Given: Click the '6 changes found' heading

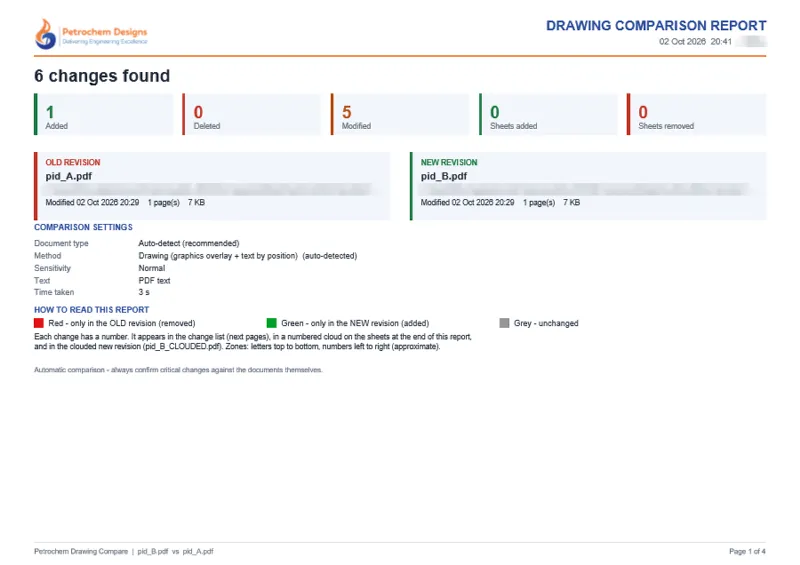Looking at the screenshot, I should (102, 76).
